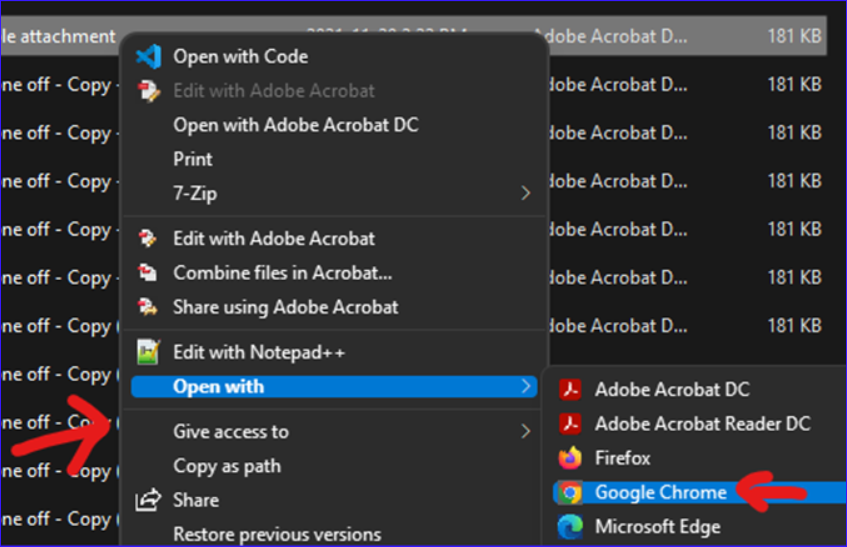Select the highlighted attachment file row
The width and height of the screenshot is (847, 547).
click(x=413, y=36)
